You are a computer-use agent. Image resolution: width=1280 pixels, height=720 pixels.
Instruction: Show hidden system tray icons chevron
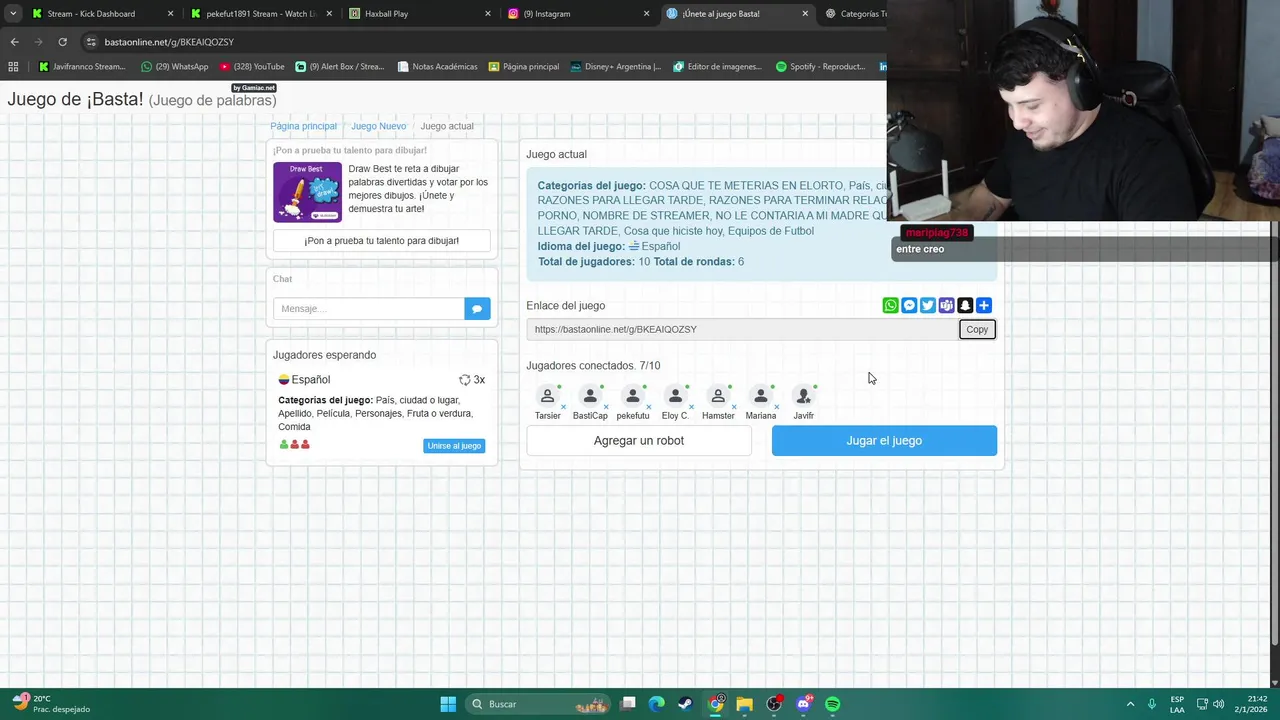click(1130, 704)
